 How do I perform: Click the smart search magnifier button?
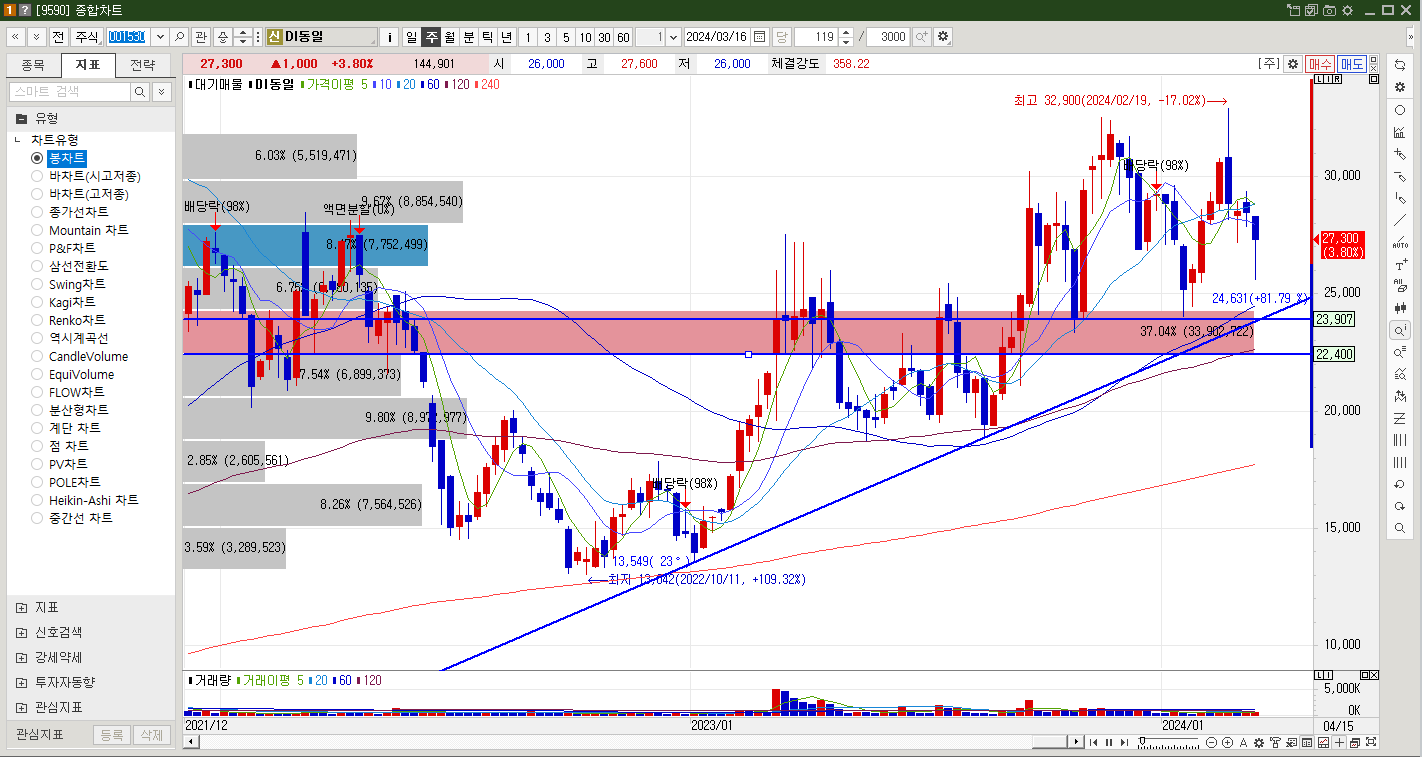tap(140, 92)
